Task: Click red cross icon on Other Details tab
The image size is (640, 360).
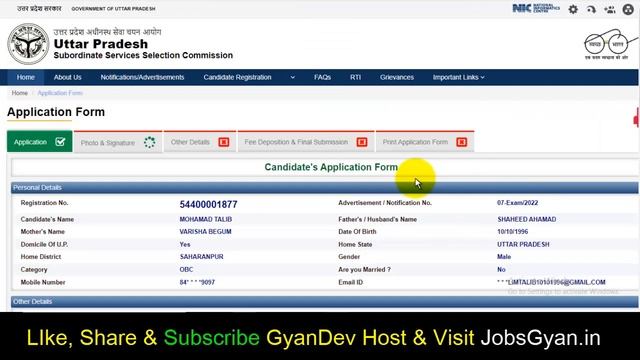Action: (224, 142)
